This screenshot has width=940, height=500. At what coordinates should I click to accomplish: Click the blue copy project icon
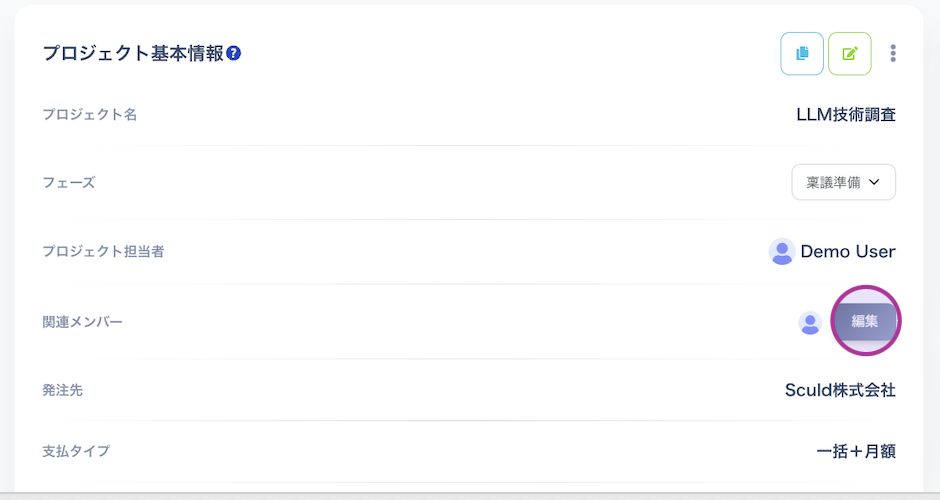pyautogui.click(x=802, y=54)
